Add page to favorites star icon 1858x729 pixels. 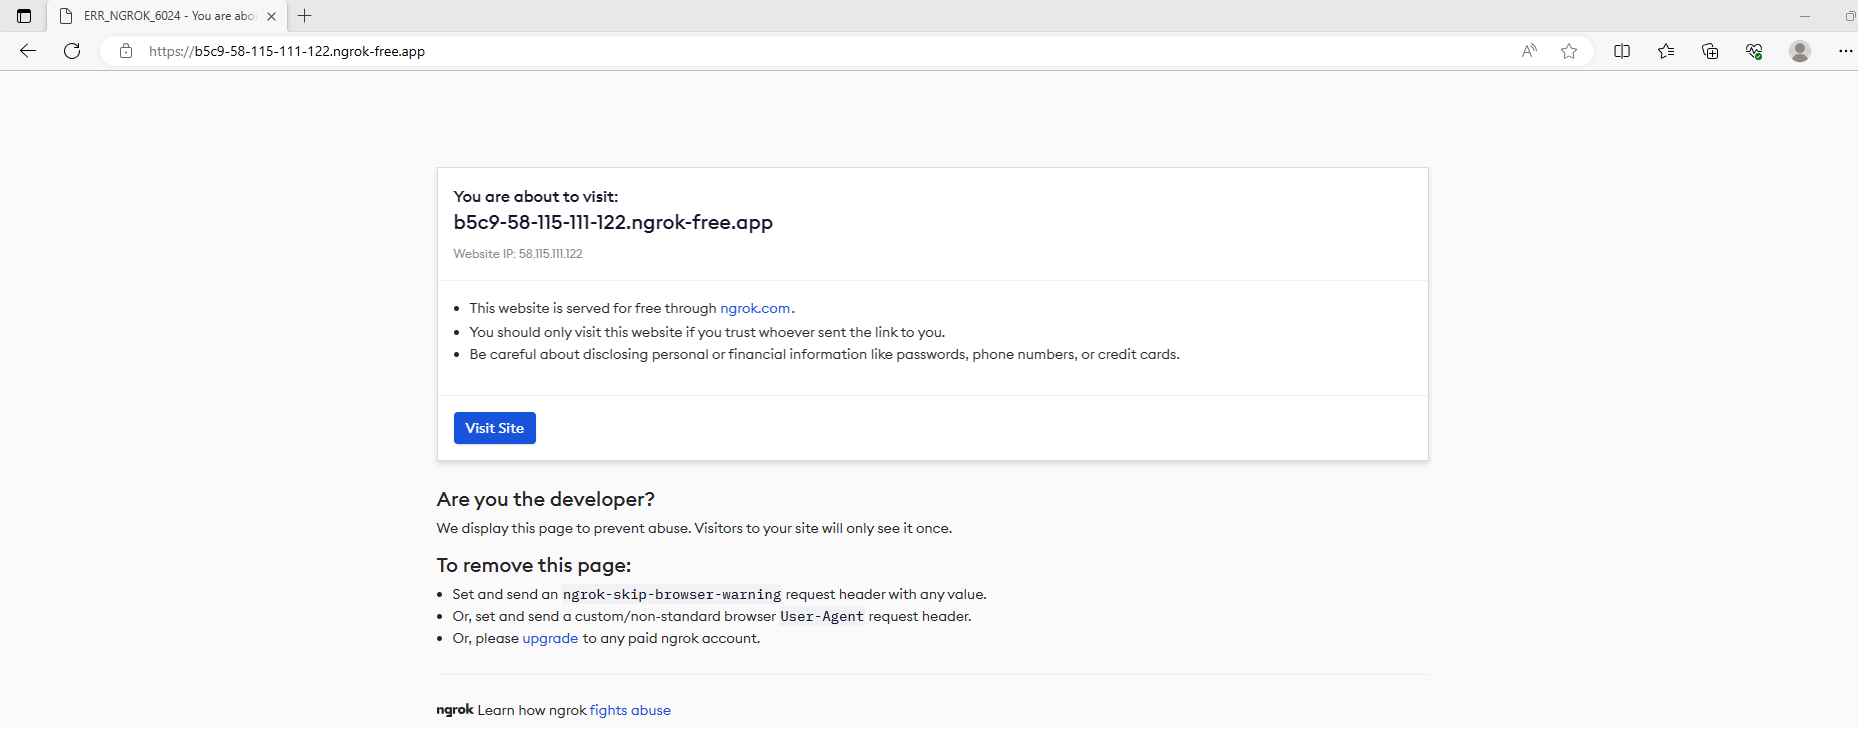[1569, 51]
